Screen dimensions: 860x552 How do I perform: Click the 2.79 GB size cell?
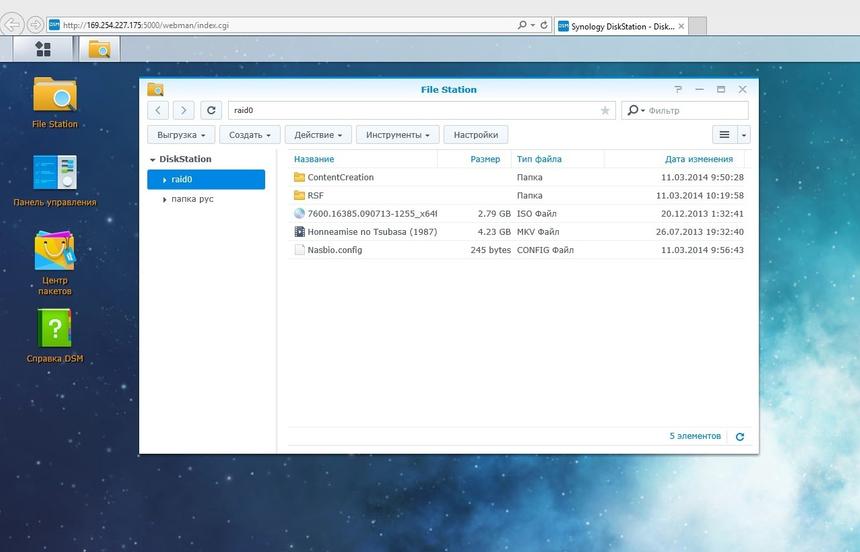pyautogui.click(x=494, y=213)
